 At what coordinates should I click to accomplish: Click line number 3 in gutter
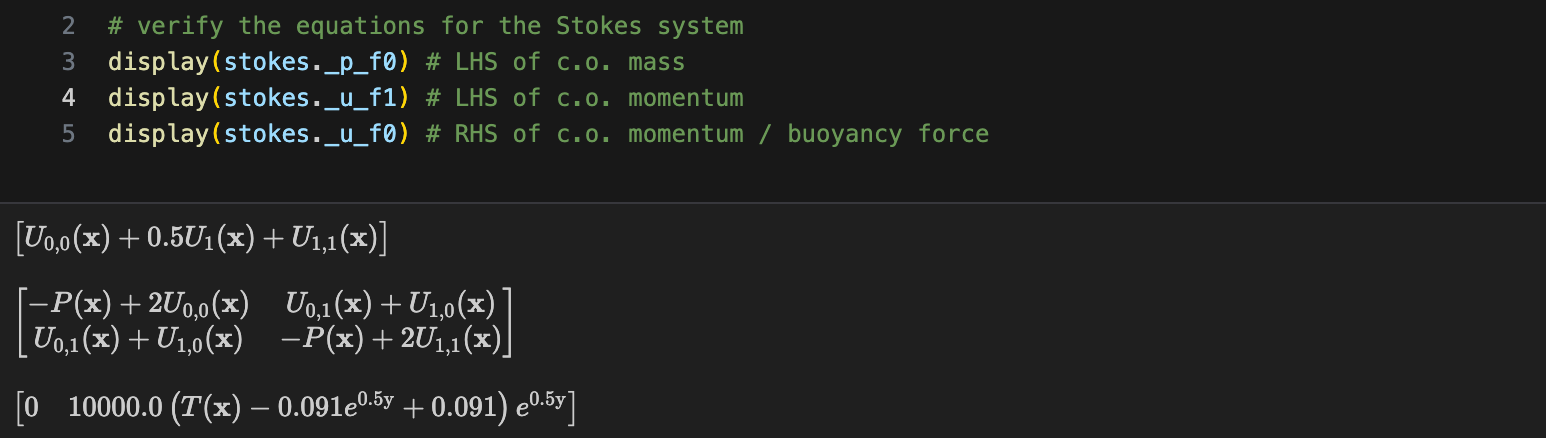click(x=68, y=62)
